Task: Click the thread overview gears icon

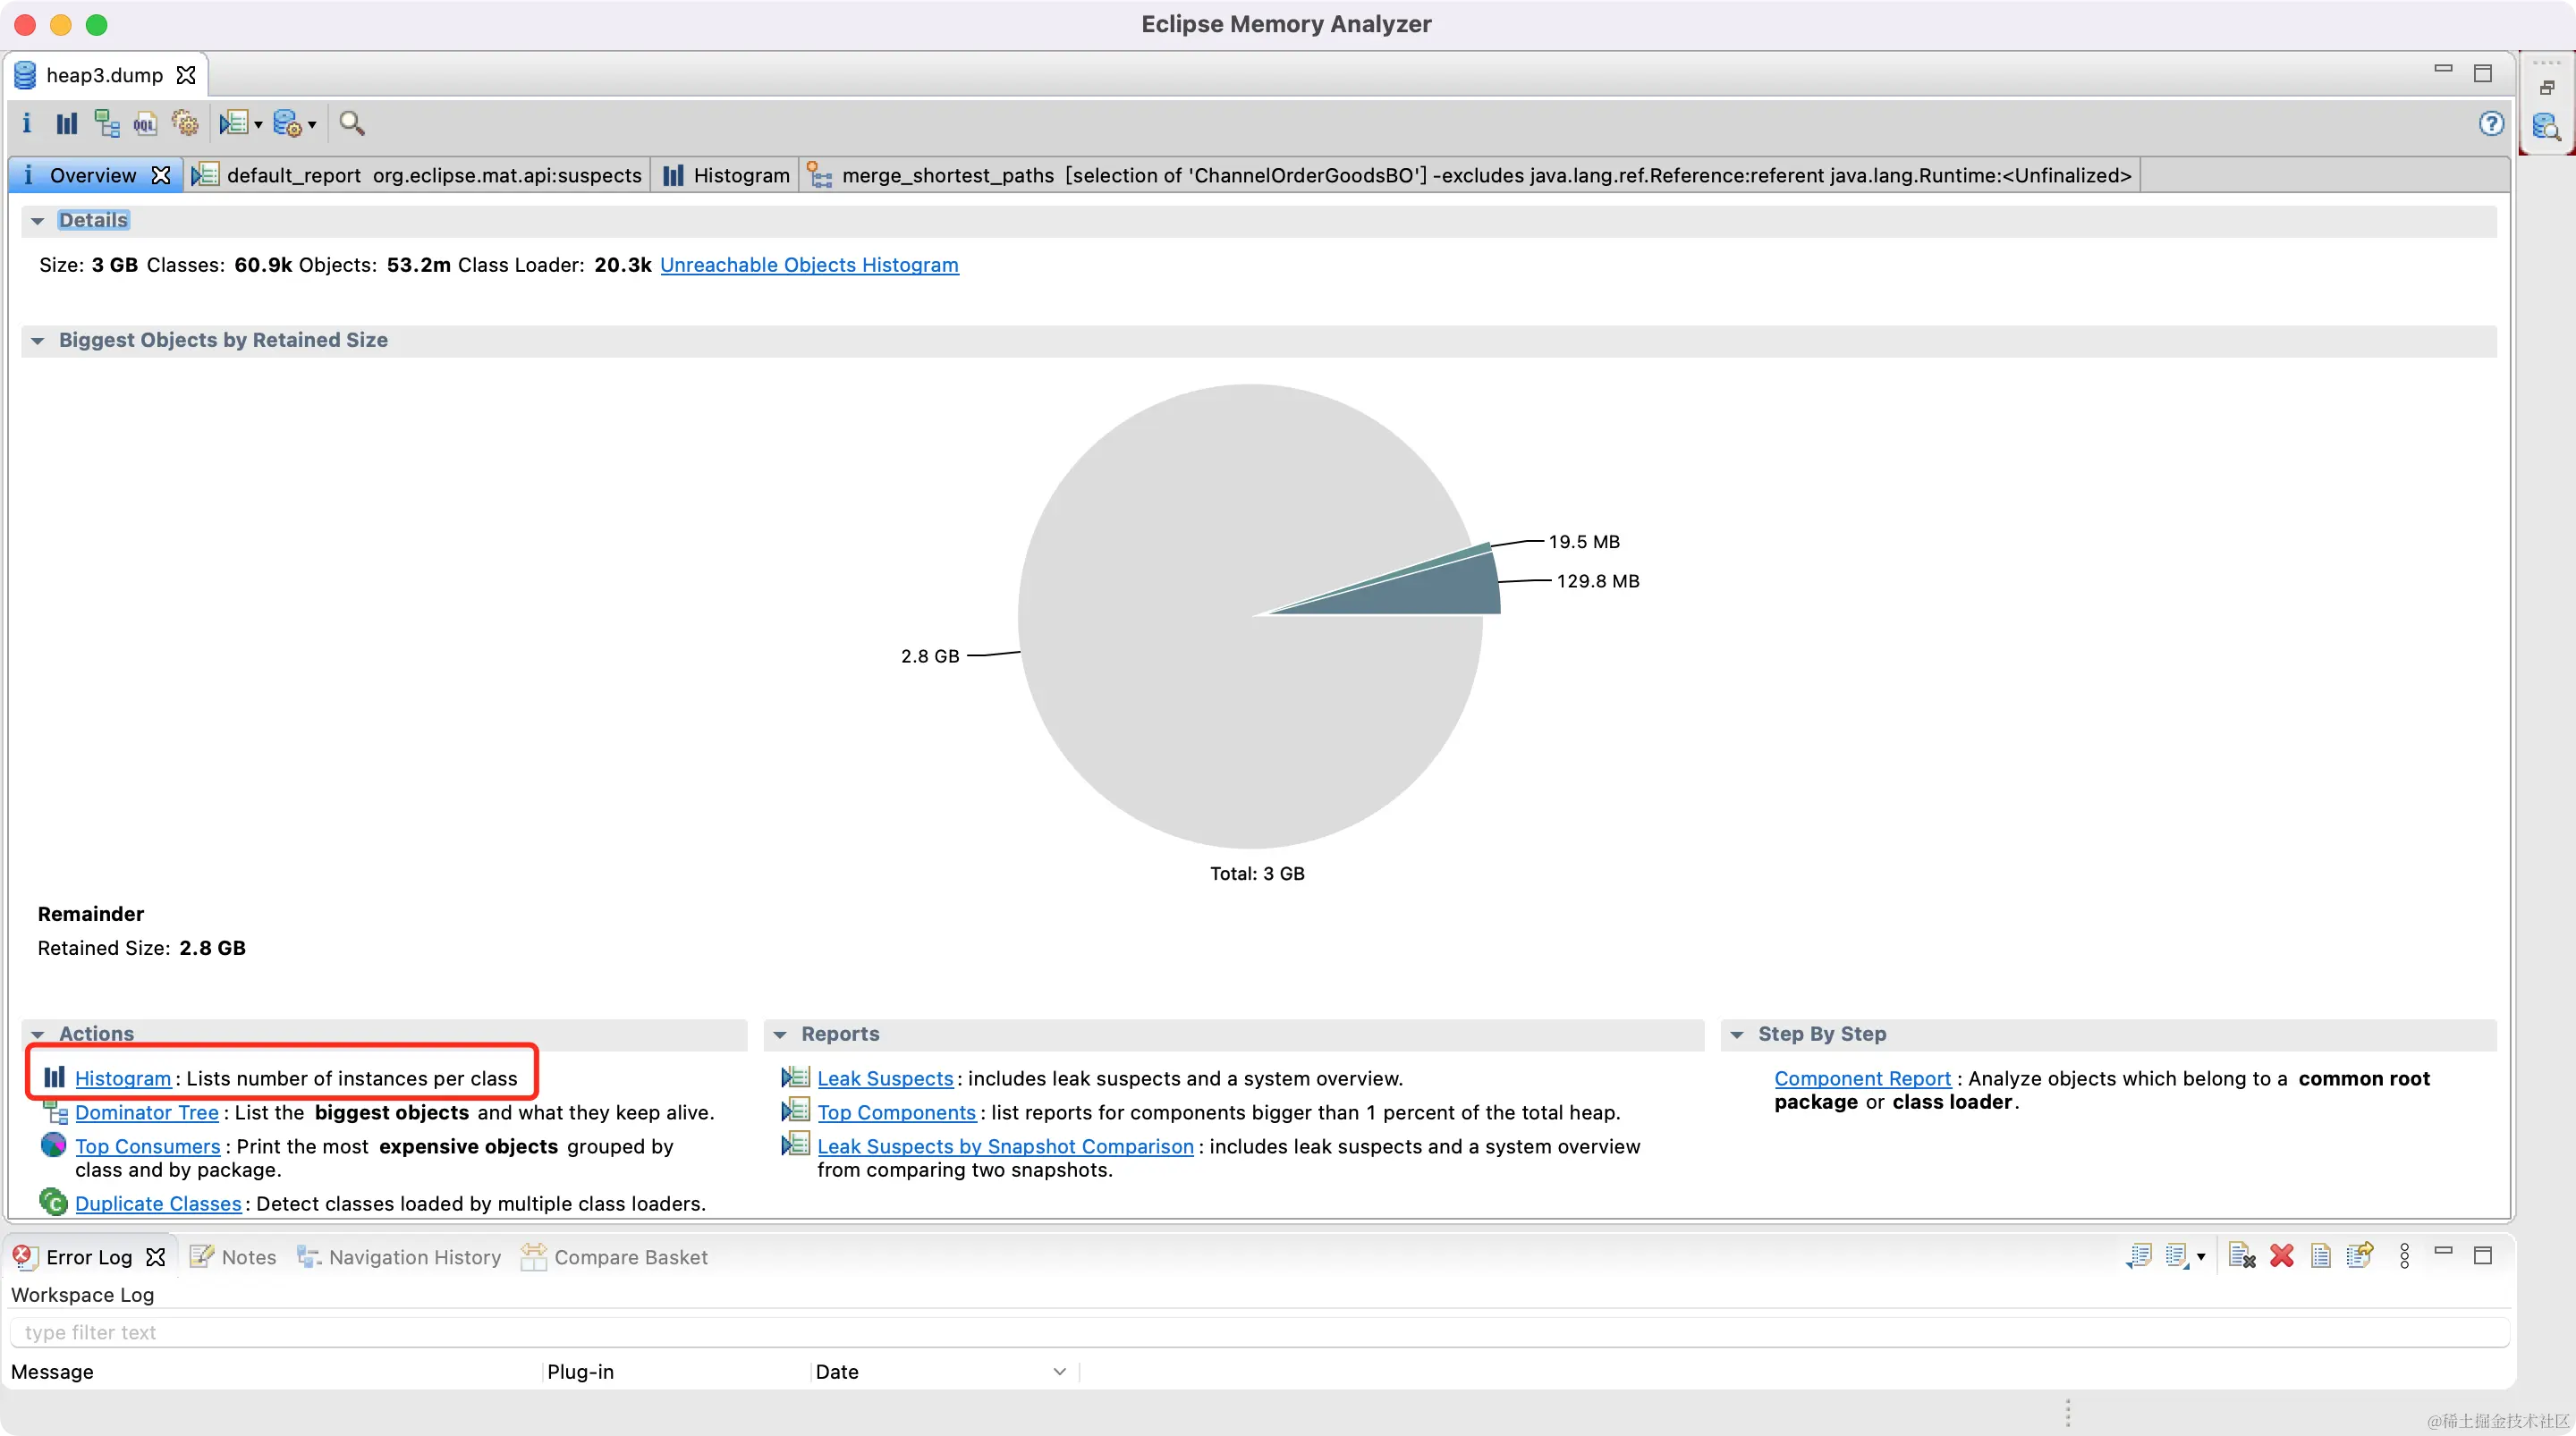Action: [185, 123]
